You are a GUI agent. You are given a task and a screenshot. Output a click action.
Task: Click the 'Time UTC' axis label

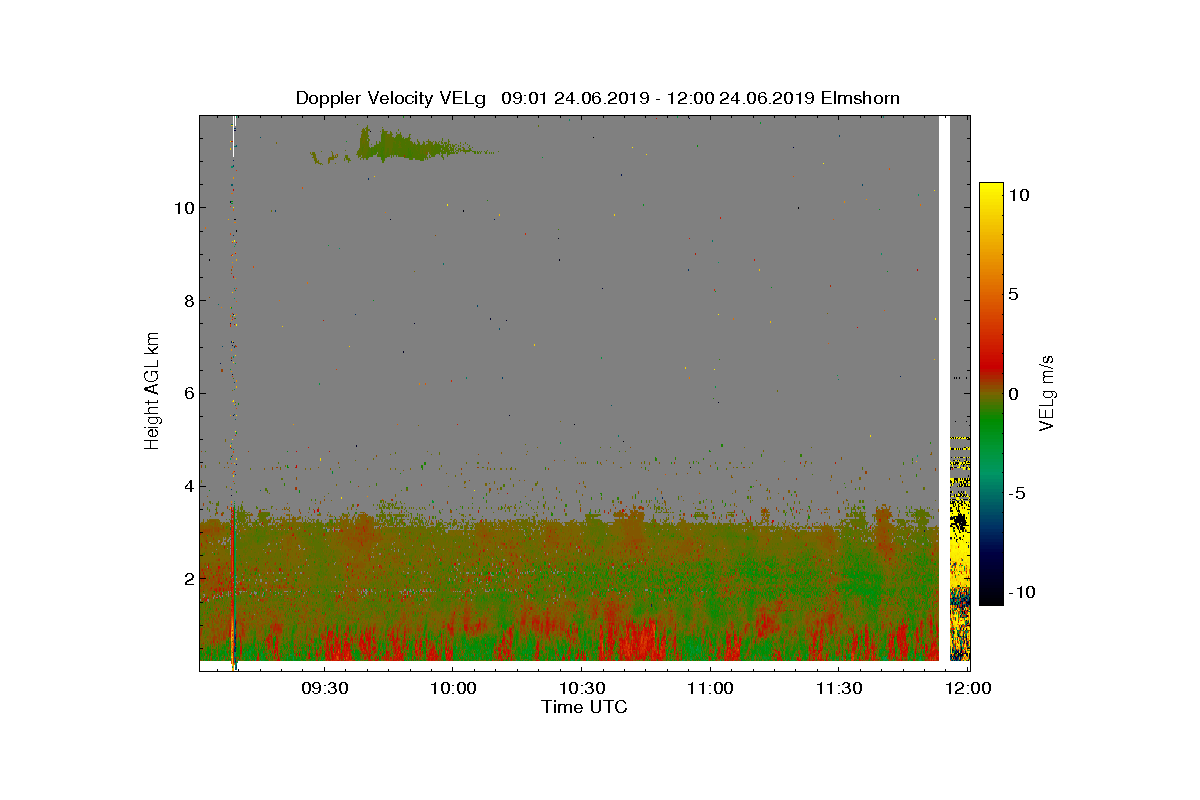pyautogui.click(x=584, y=707)
